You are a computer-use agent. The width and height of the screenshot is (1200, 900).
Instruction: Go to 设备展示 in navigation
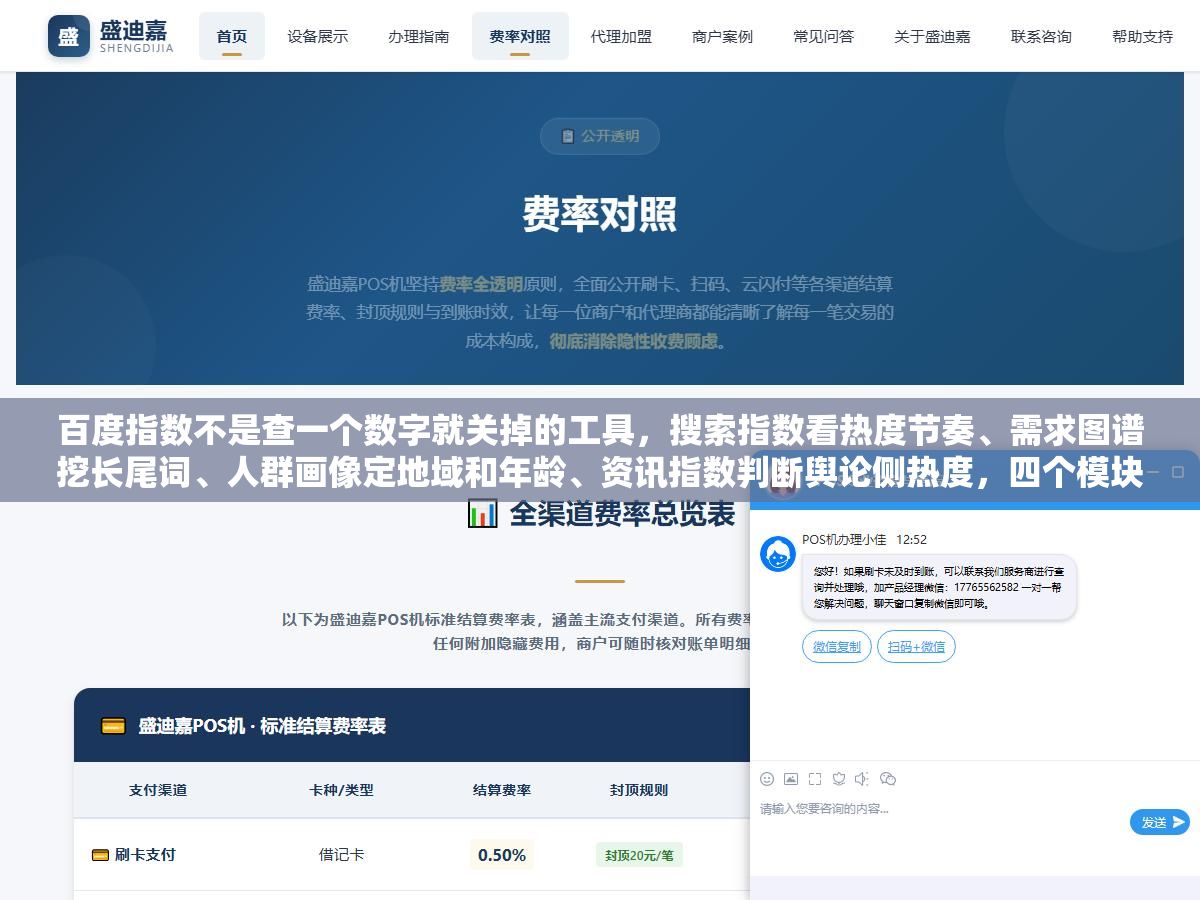point(318,36)
